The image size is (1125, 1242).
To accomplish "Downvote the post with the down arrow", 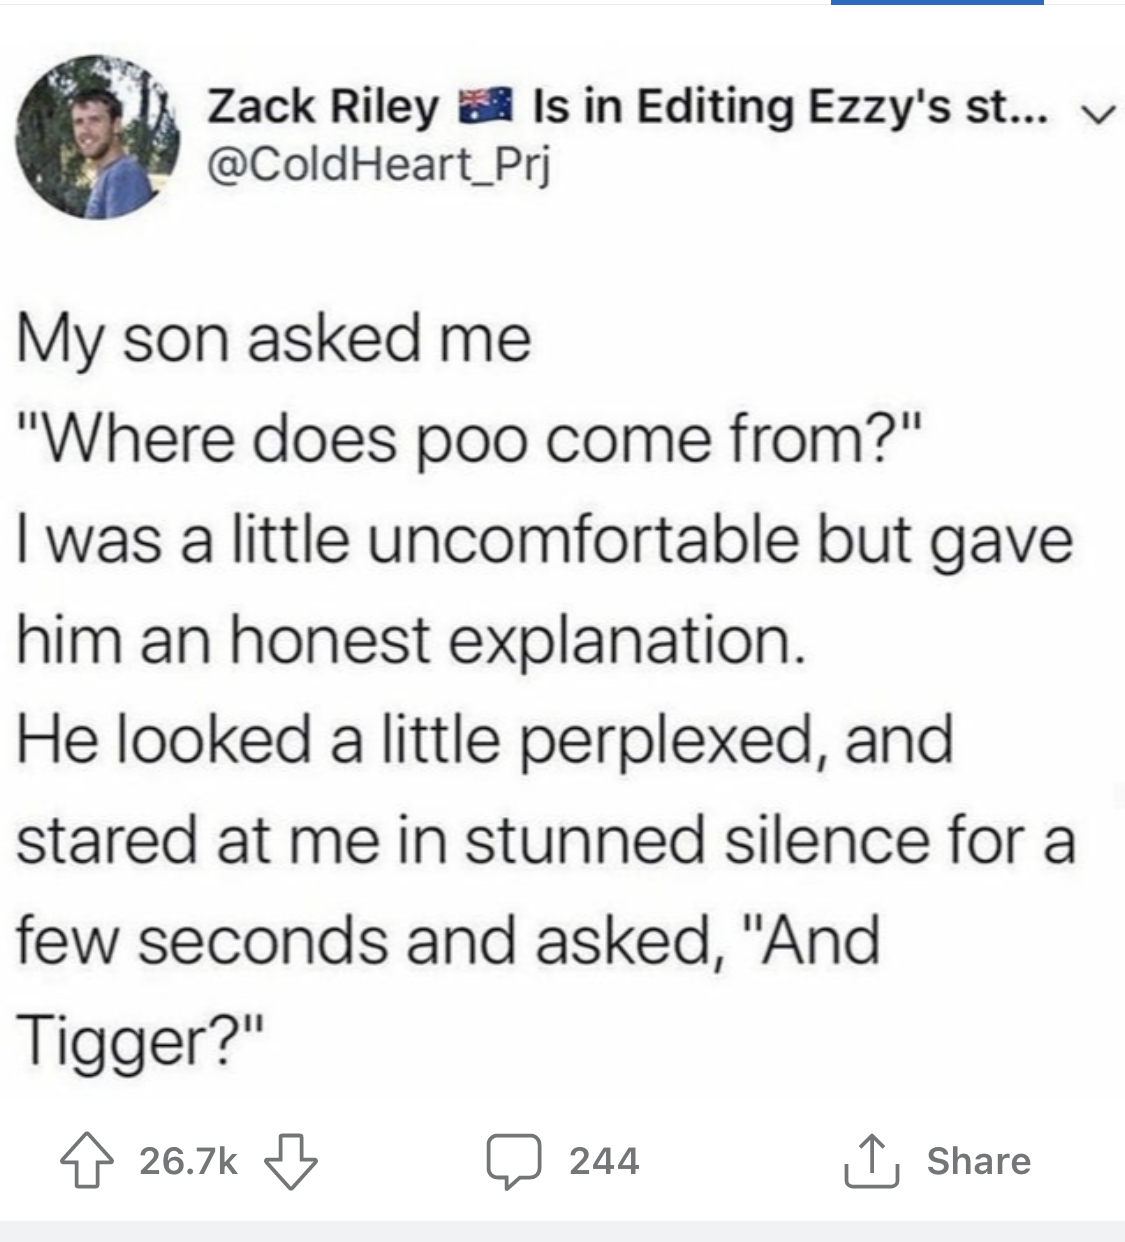I will pos(291,1162).
